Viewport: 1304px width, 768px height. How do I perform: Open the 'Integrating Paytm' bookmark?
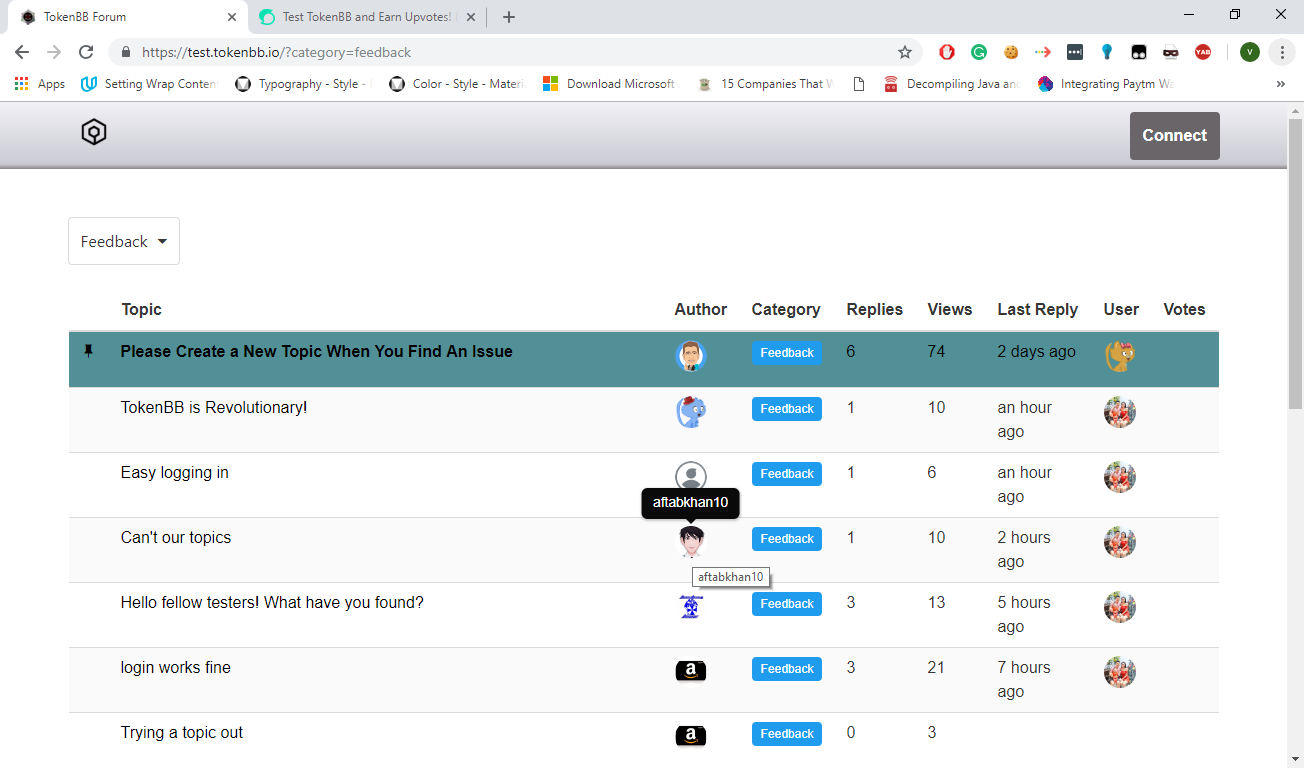(x=1105, y=84)
